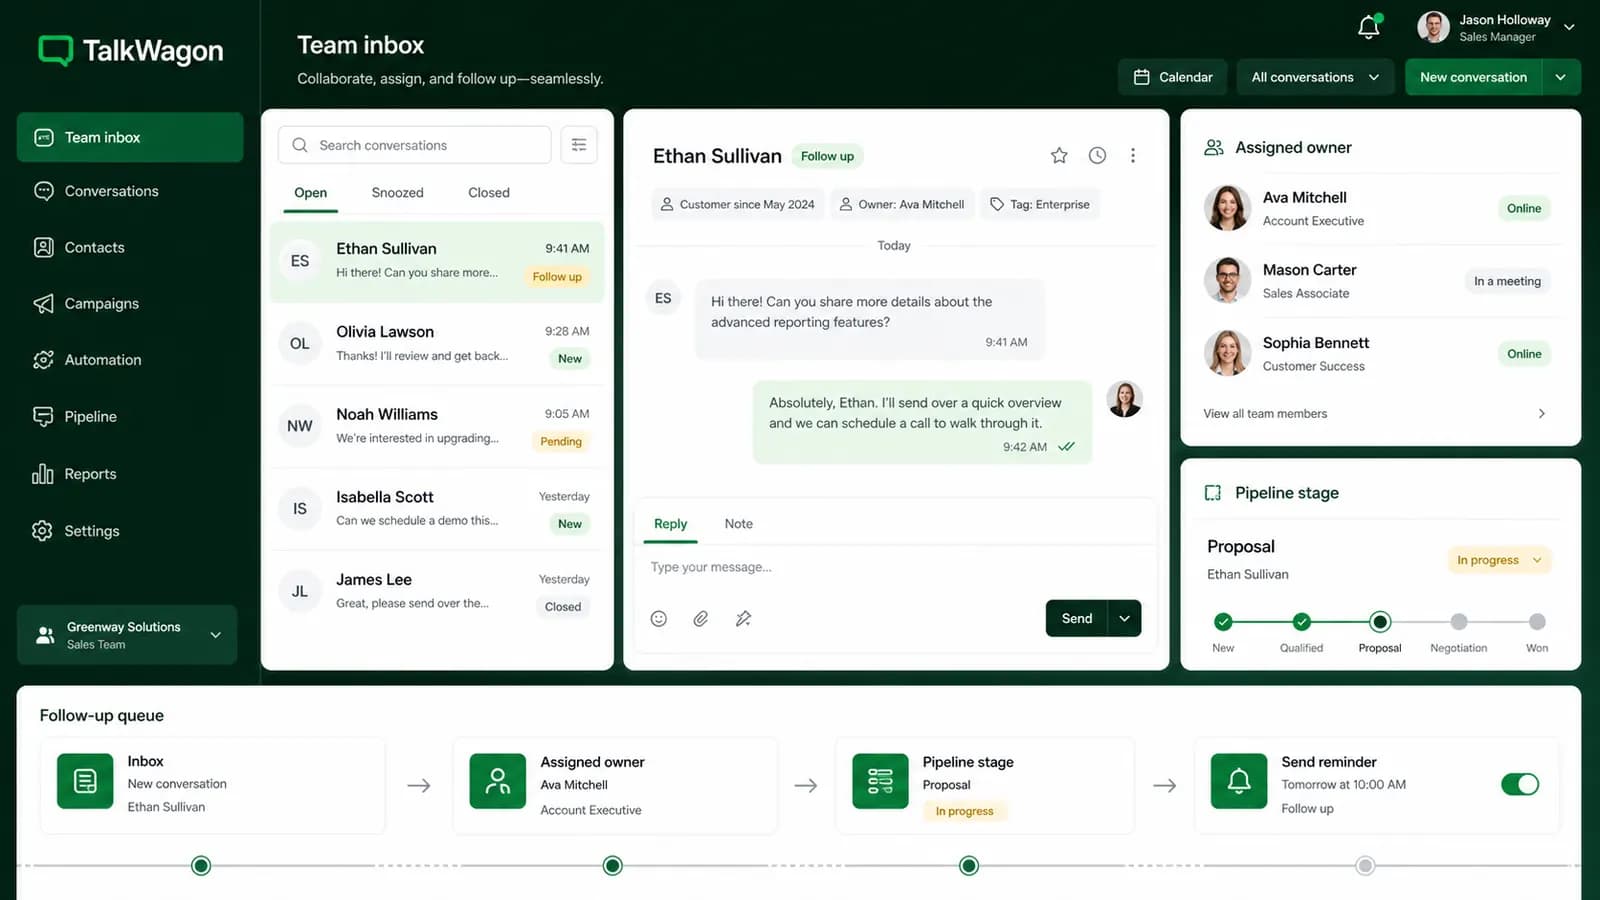Open the James Lee conversation

click(437, 592)
